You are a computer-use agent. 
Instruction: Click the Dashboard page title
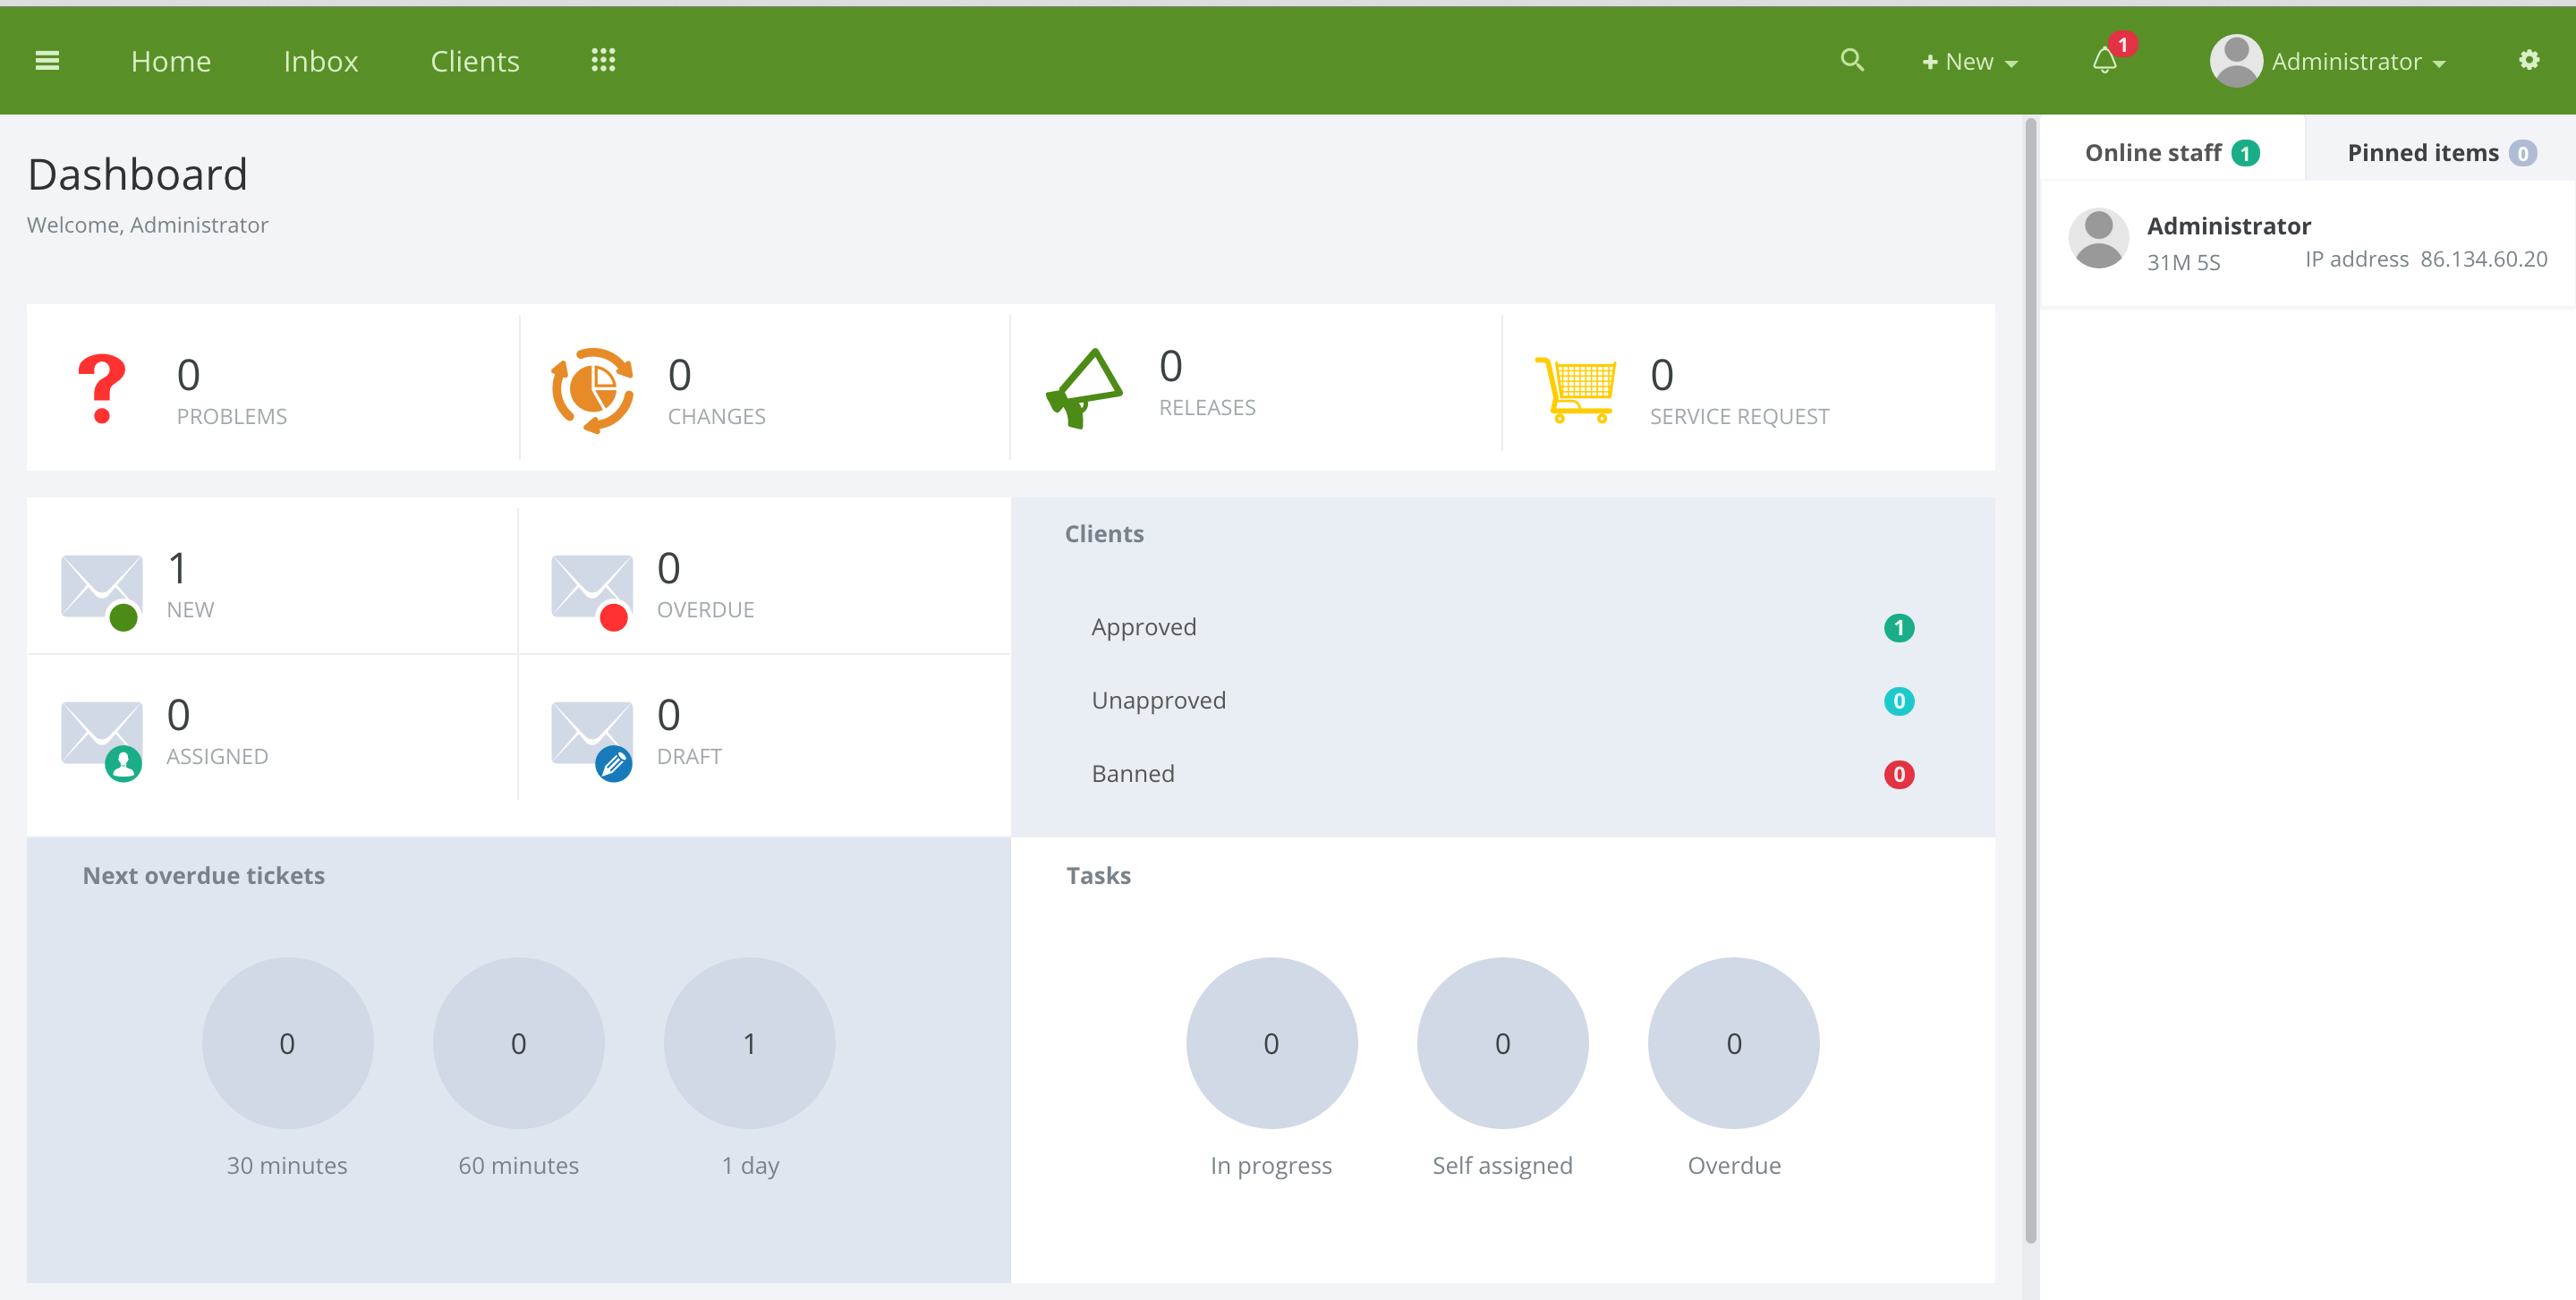tap(138, 175)
